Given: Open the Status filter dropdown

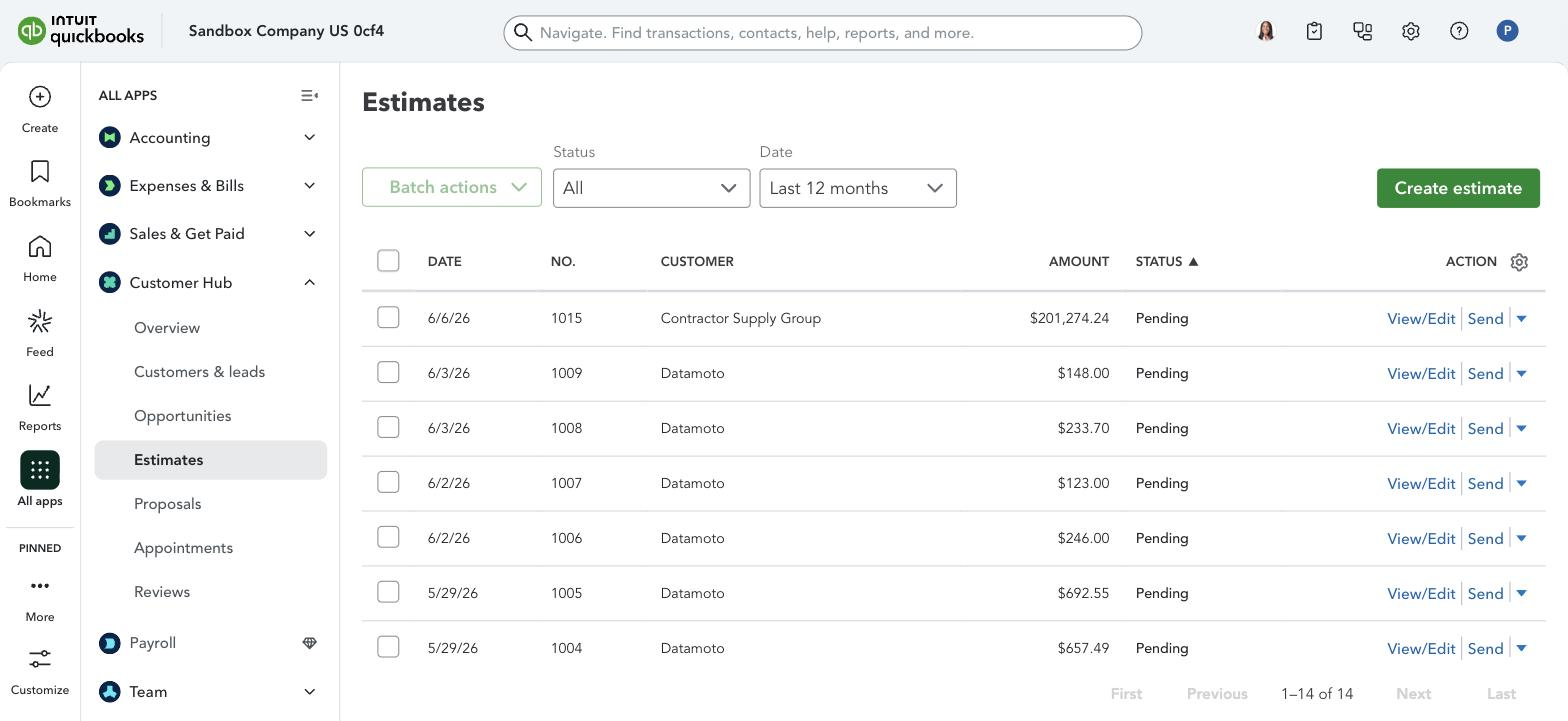Looking at the screenshot, I should [651, 188].
